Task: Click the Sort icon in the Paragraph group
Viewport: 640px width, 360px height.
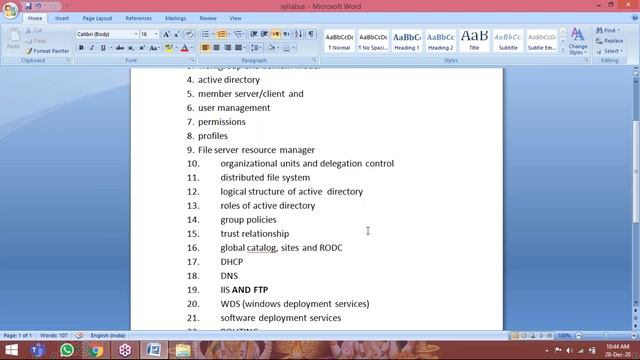Action: 298,34
